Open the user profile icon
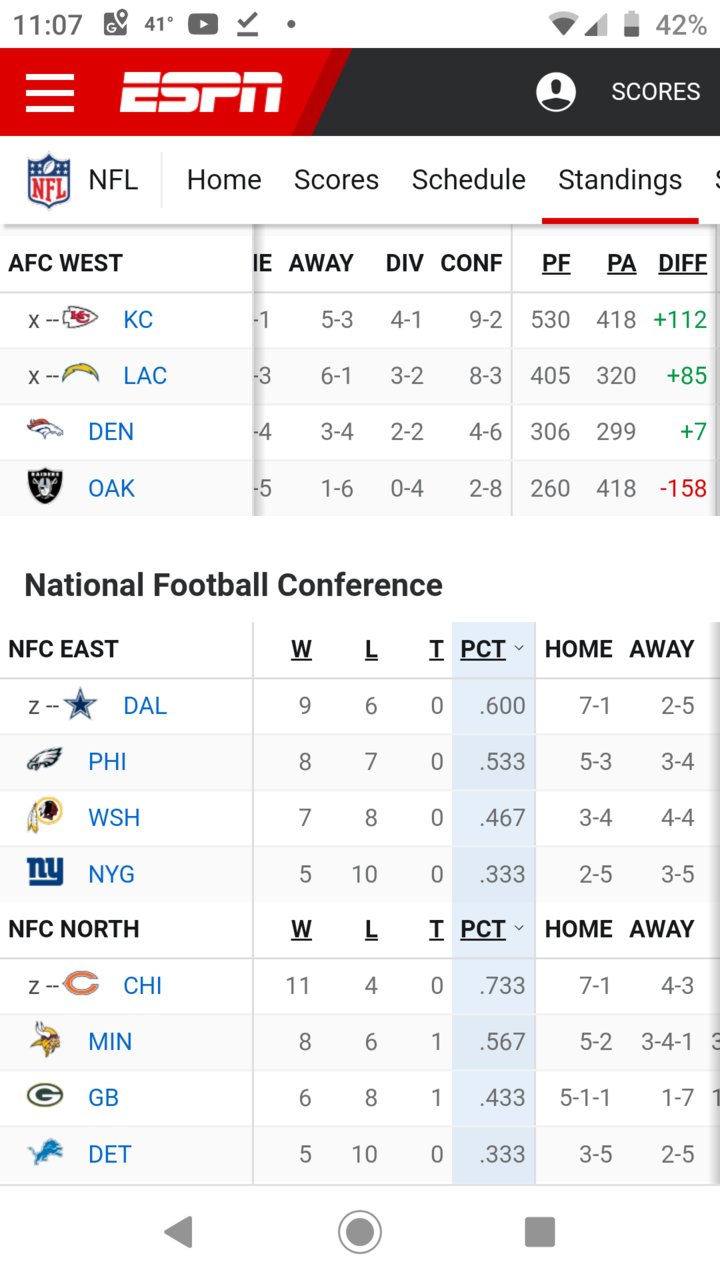The width and height of the screenshot is (720, 1280). click(x=556, y=92)
